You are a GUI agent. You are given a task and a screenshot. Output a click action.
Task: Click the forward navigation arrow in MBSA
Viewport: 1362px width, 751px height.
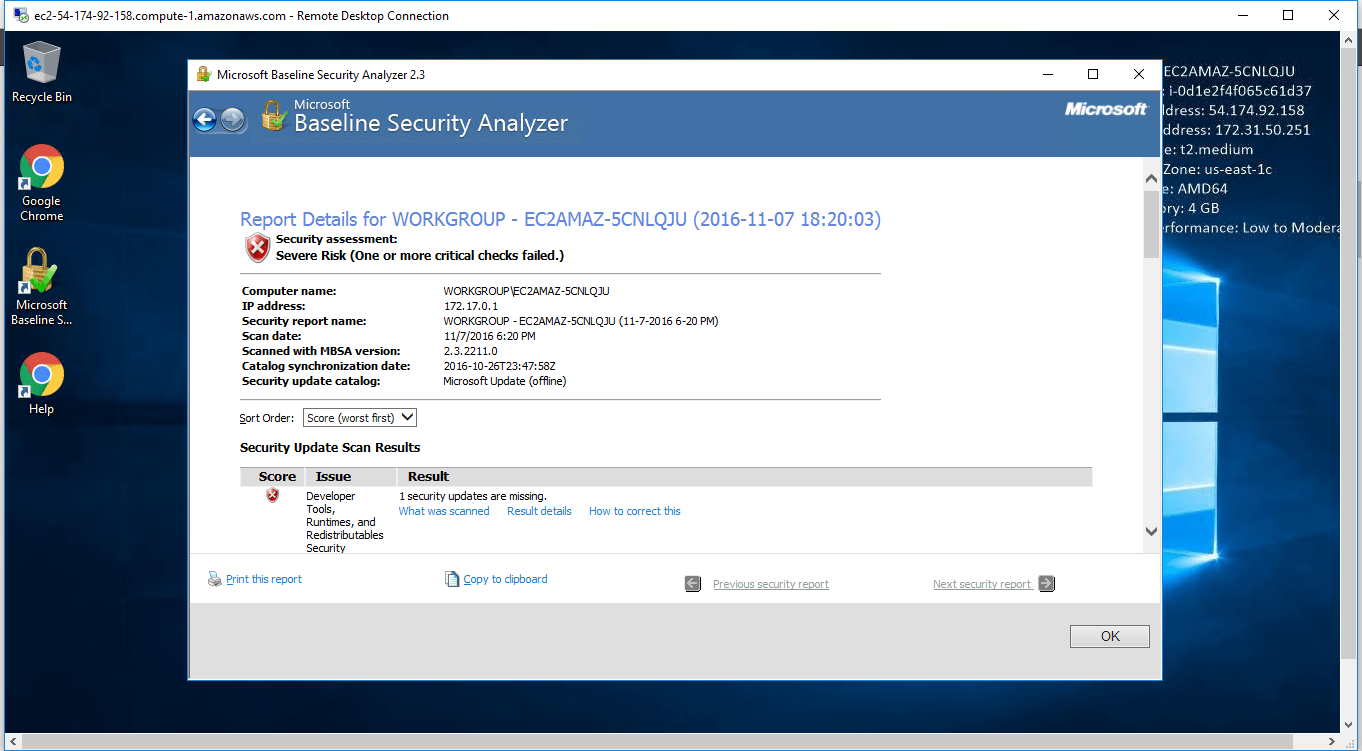point(231,119)
